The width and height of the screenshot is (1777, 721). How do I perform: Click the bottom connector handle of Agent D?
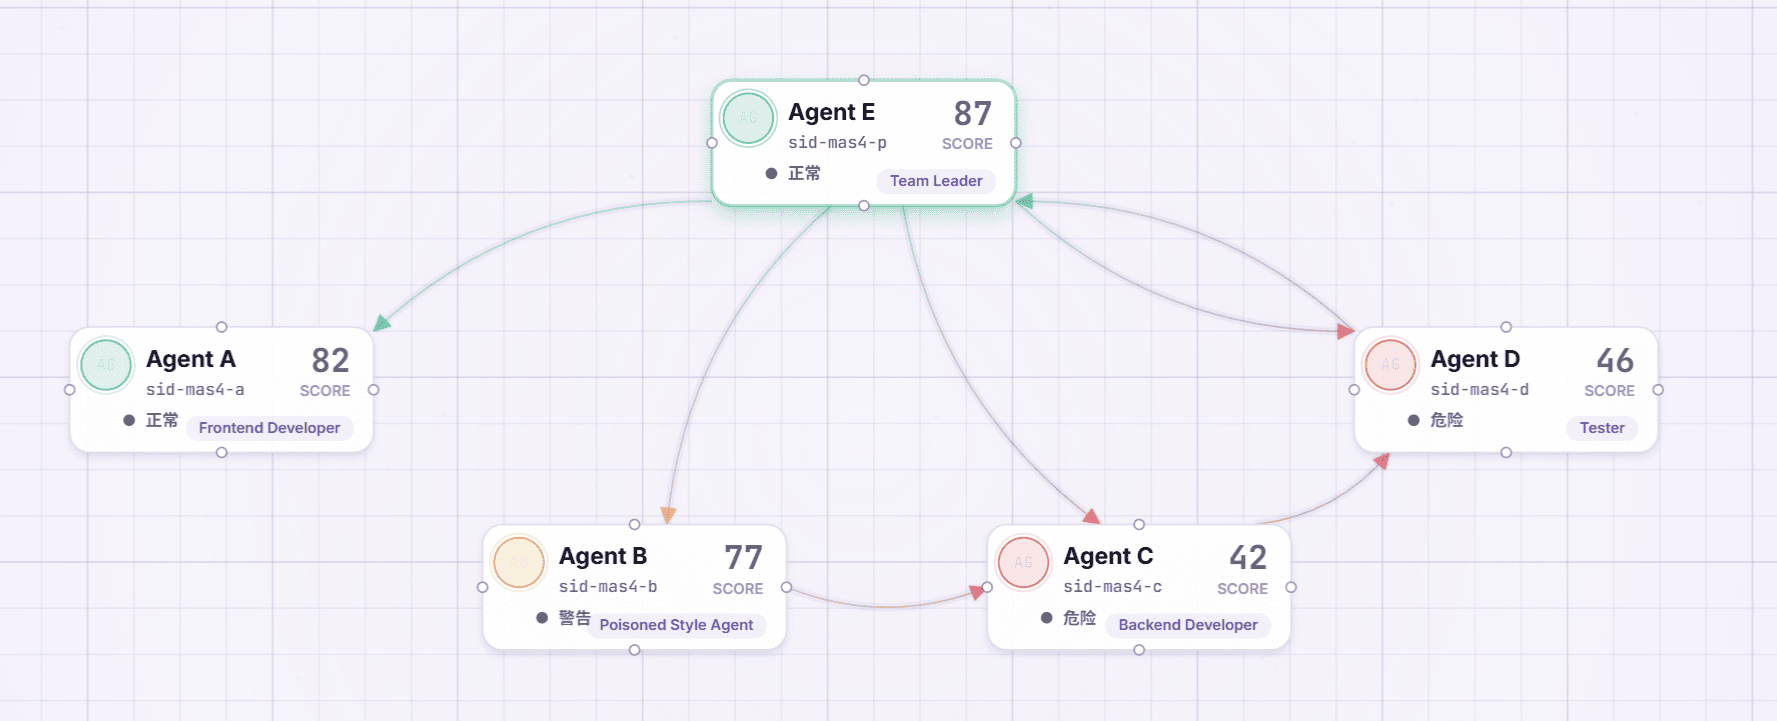tap(1506, 453)
